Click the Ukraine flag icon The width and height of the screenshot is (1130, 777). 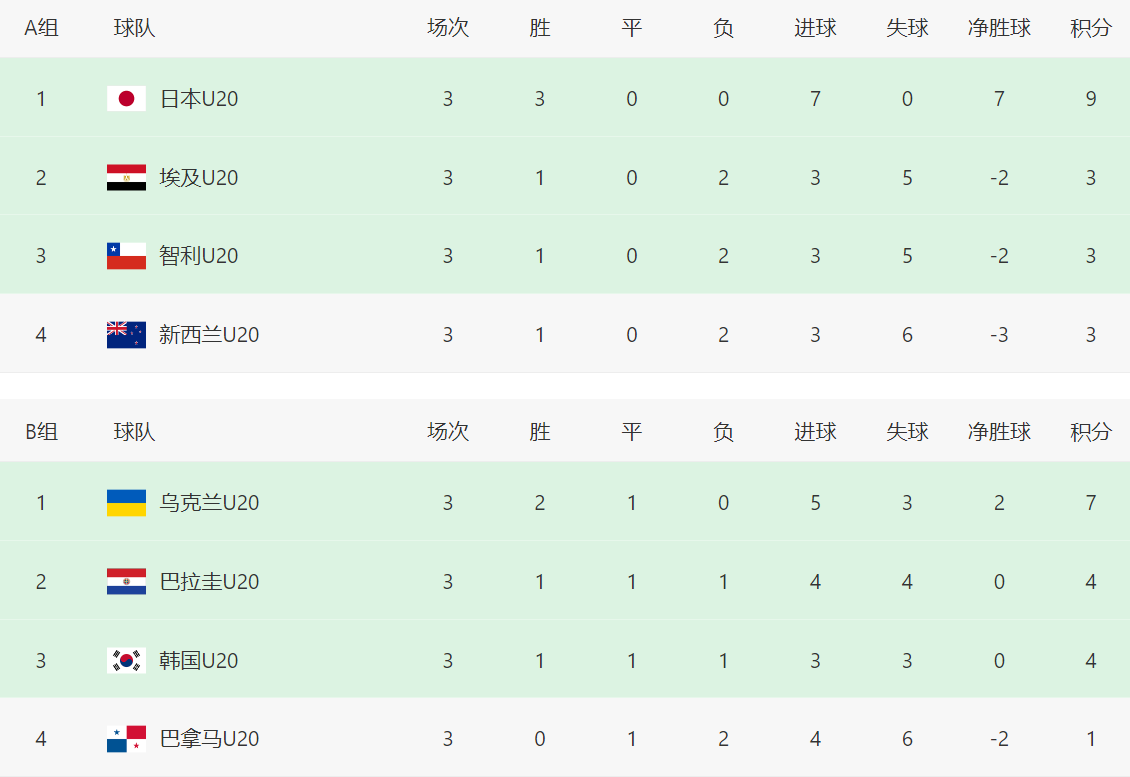(x=126, y=502)
